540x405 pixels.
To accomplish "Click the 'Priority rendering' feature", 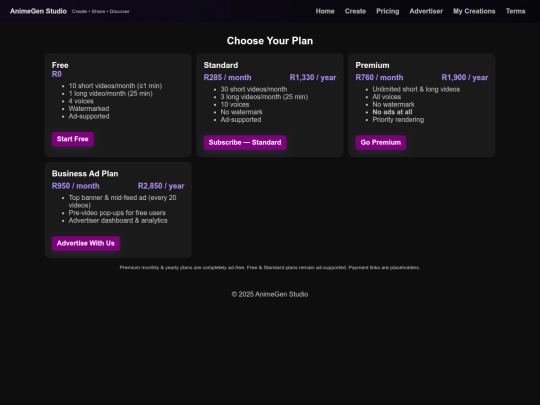I will tap(398, 120).
